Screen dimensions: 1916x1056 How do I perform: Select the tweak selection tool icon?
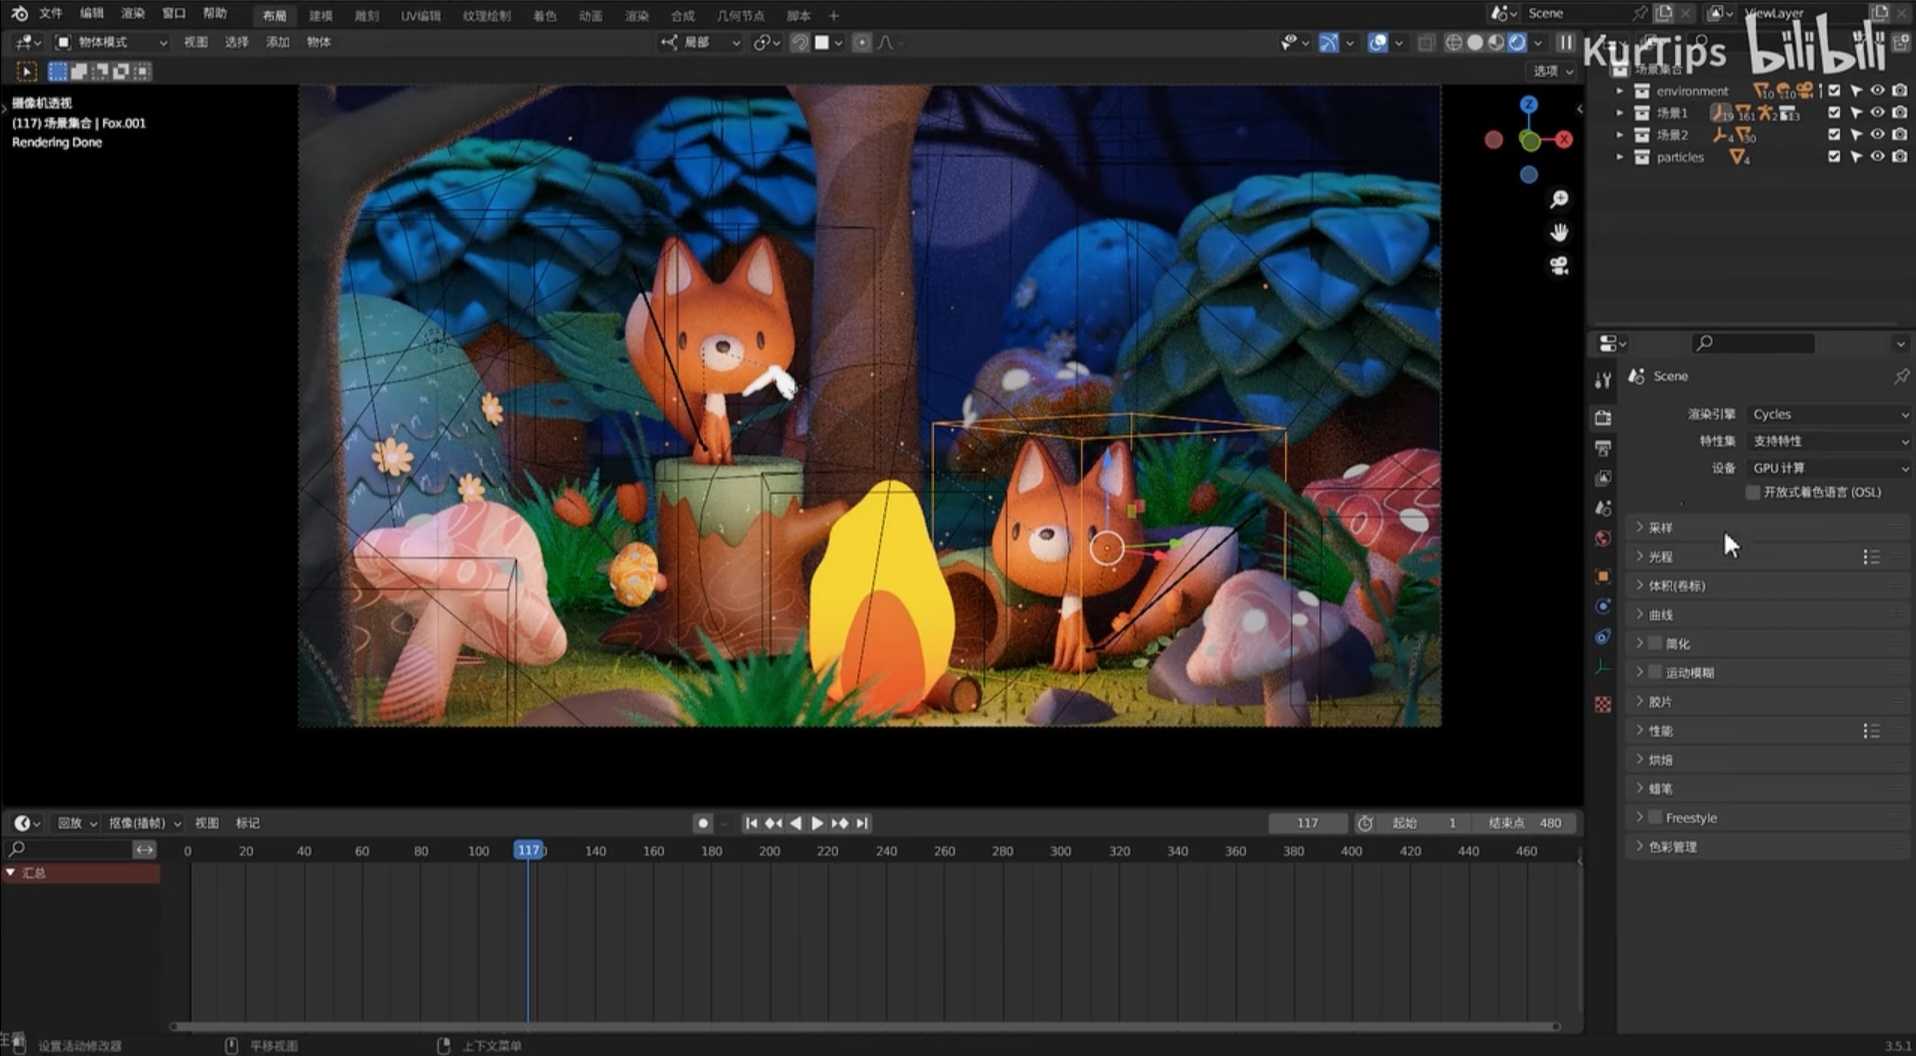pyautogui.click(x=27, y=71)
